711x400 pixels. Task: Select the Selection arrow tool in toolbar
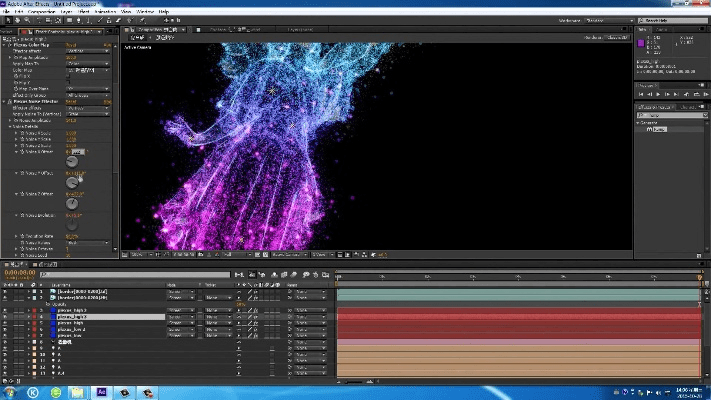(10, 19)
